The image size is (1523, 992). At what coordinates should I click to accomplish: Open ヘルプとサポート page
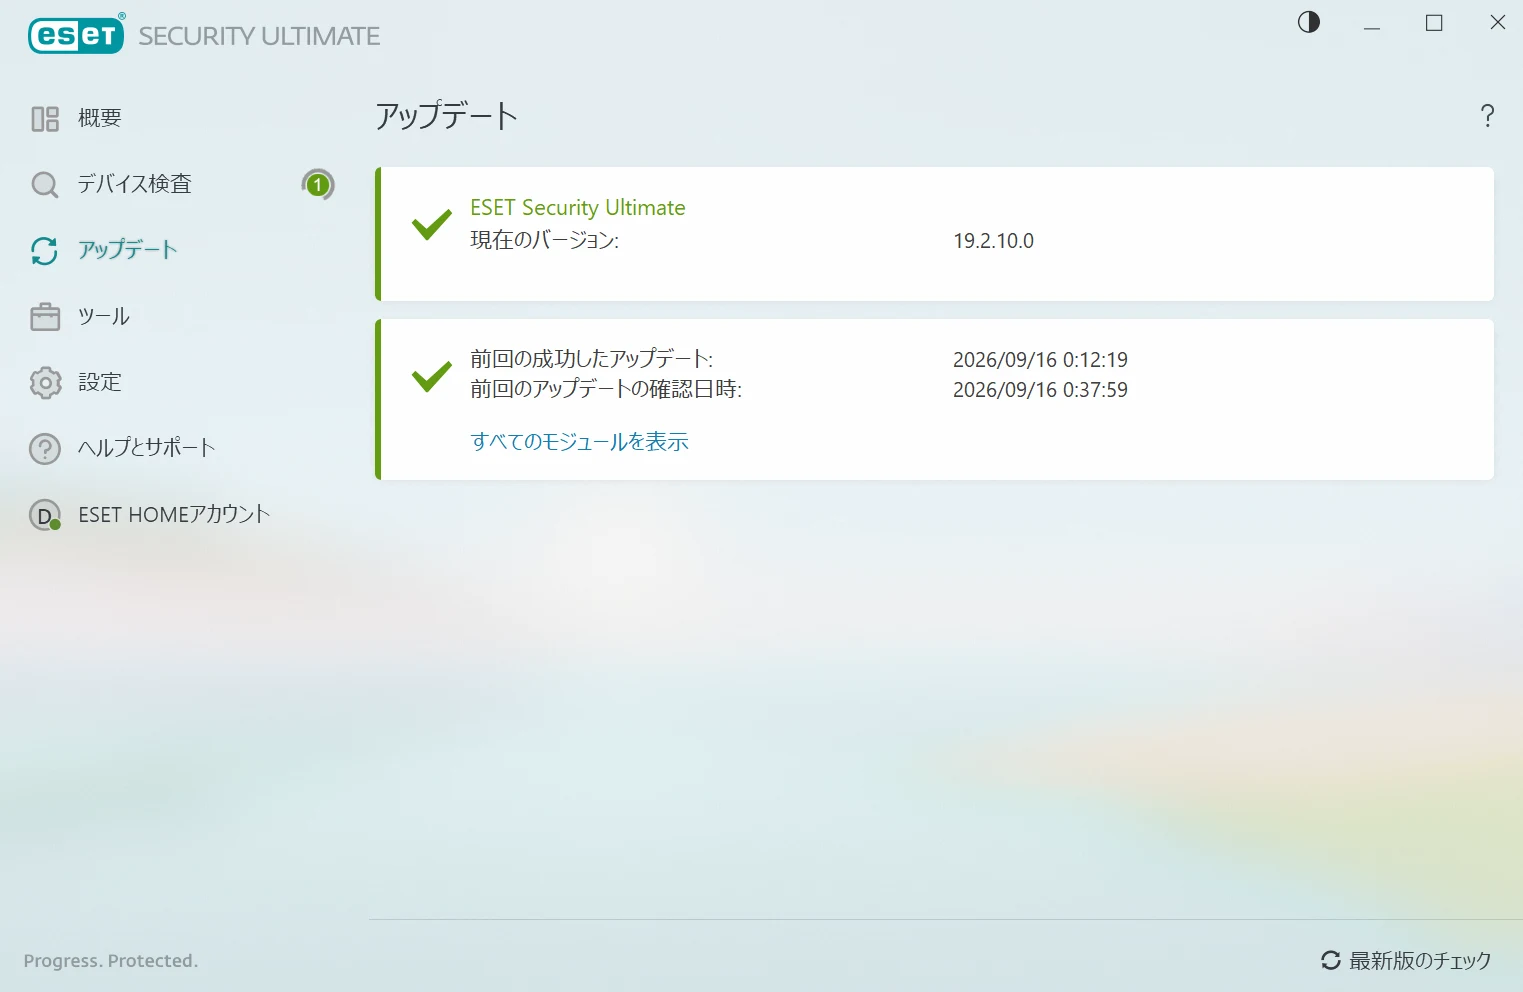pyautogui.click(x=147, y=448)
